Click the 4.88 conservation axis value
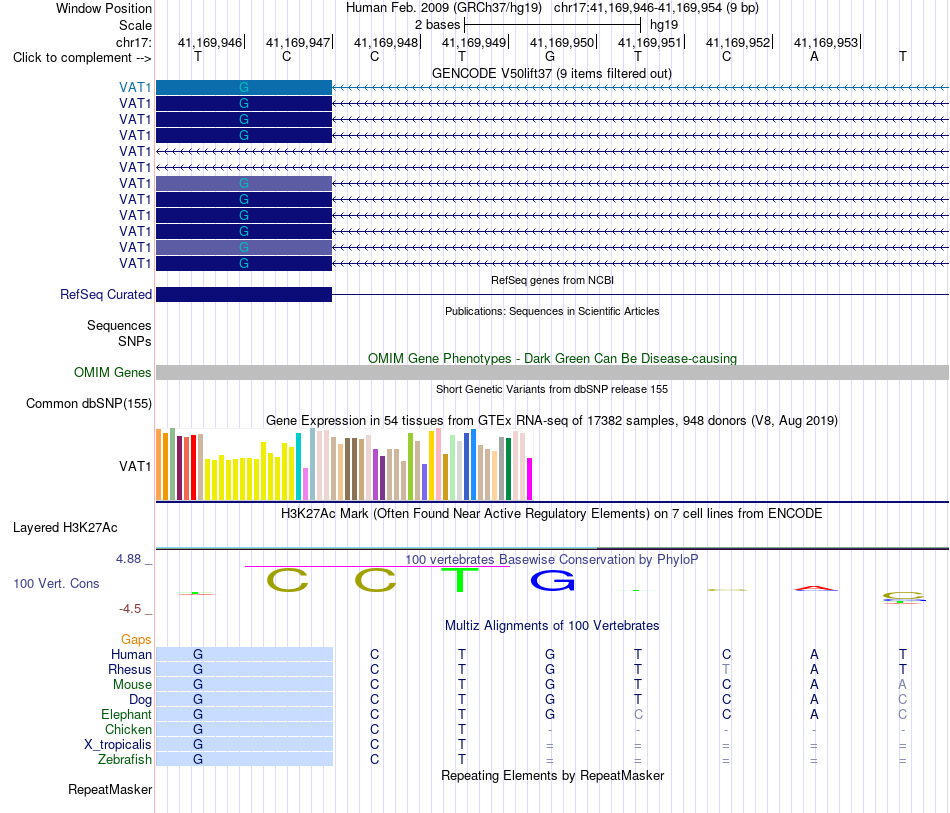This screenshot has height=813, width=950. click(128, 559)
